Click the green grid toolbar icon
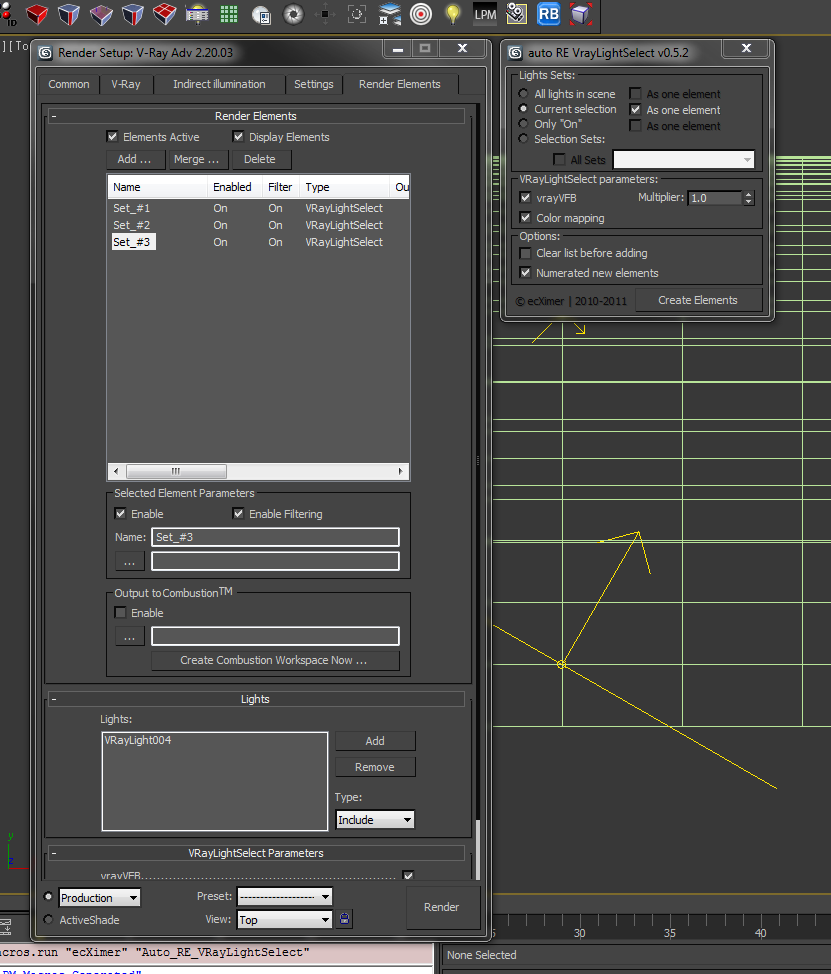 (x=228, y=14)
